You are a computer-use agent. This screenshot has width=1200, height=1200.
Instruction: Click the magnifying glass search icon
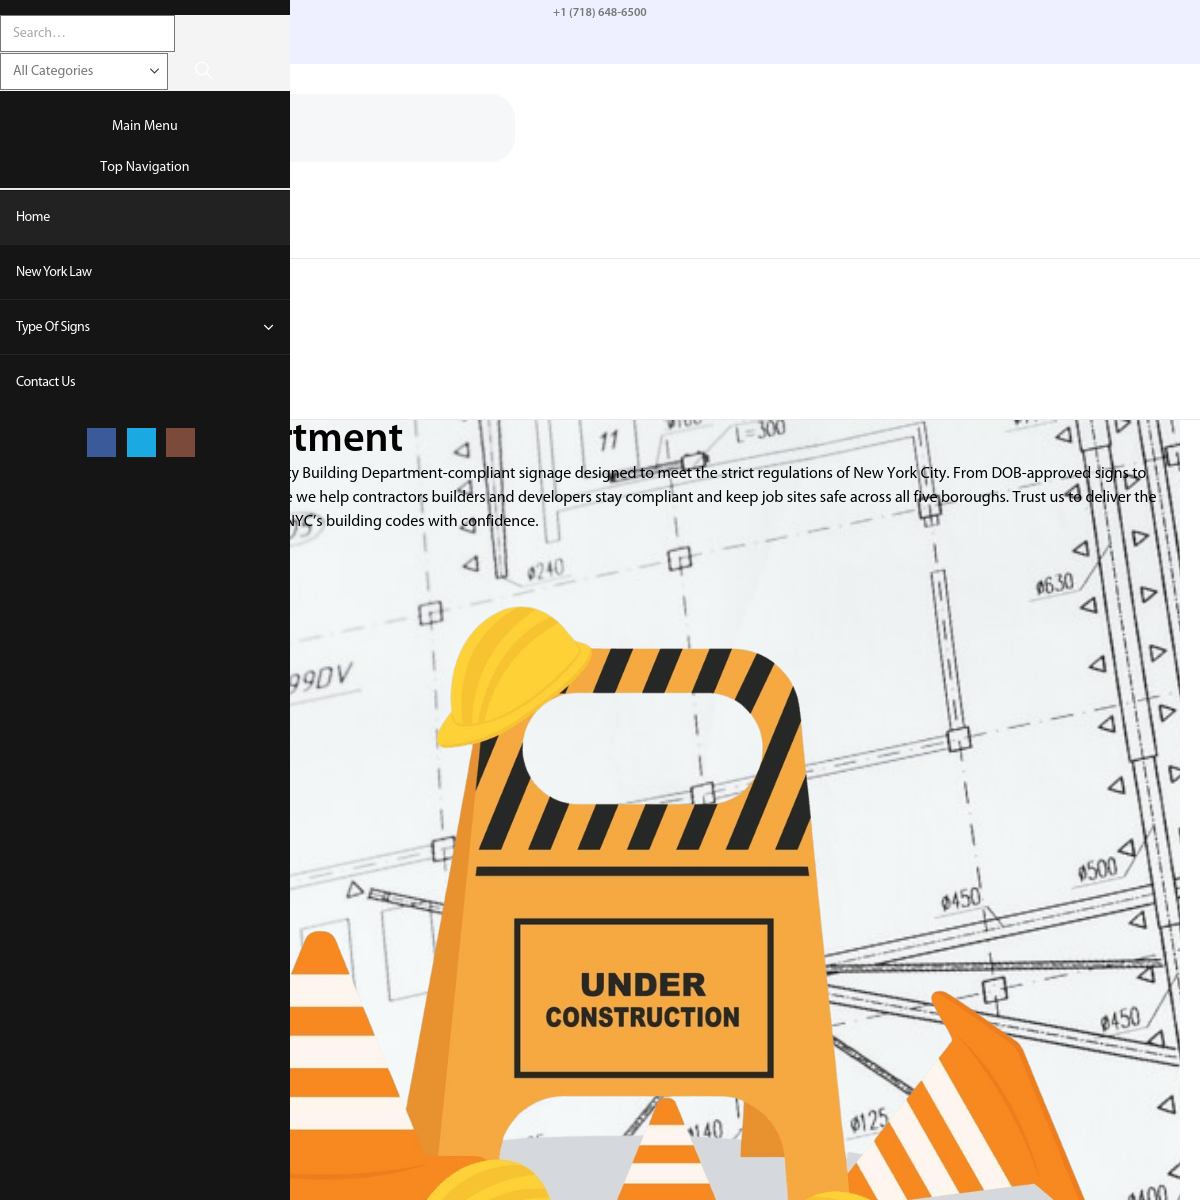(x=204, y=70)
